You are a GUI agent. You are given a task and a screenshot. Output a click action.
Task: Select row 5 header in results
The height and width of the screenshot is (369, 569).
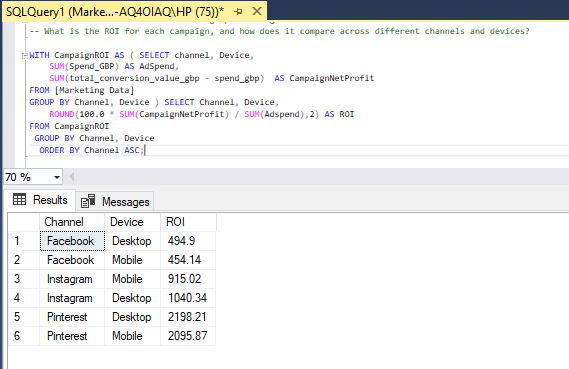click(24, 317)
